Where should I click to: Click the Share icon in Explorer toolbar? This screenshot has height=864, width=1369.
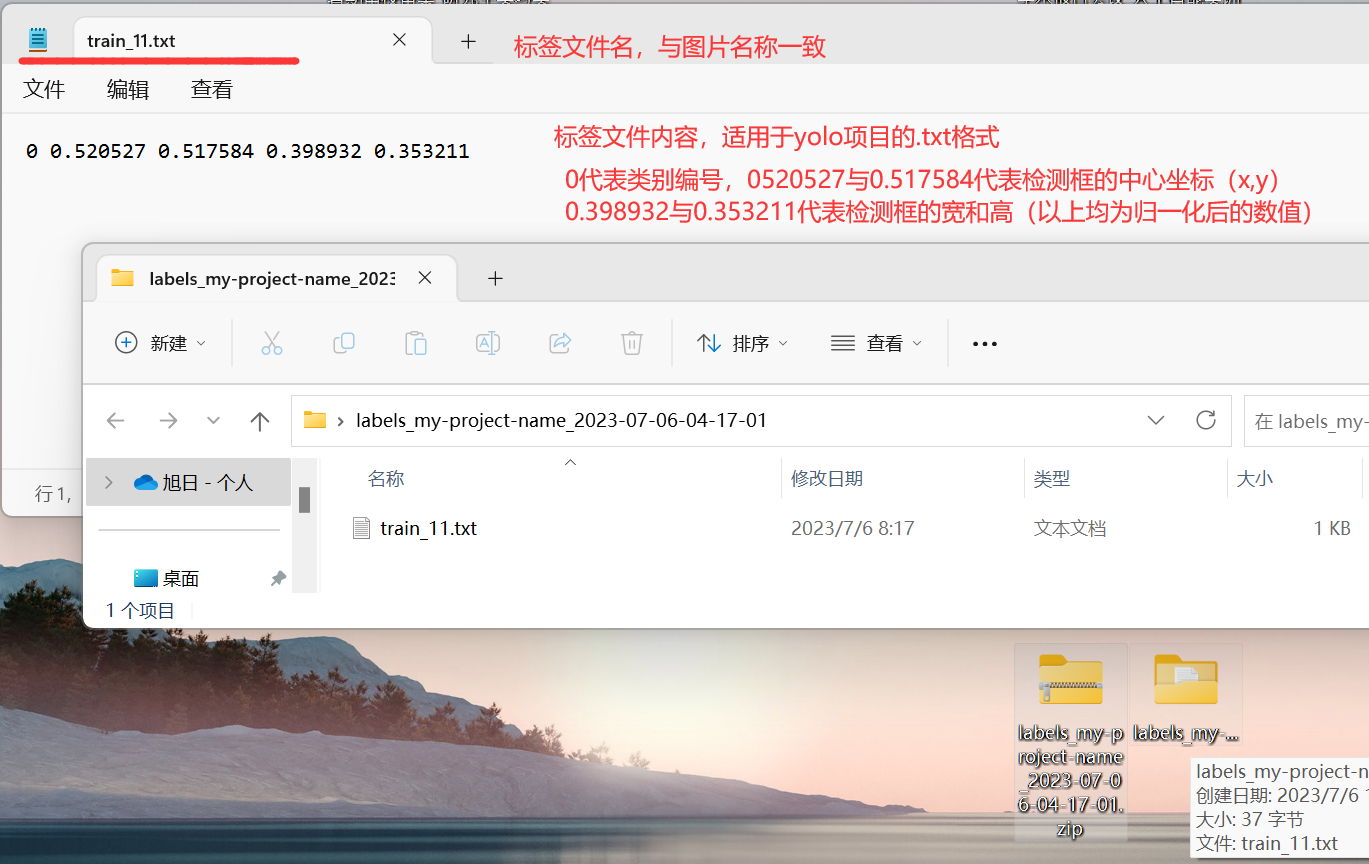pyautogui.click(x=559, y=343)
